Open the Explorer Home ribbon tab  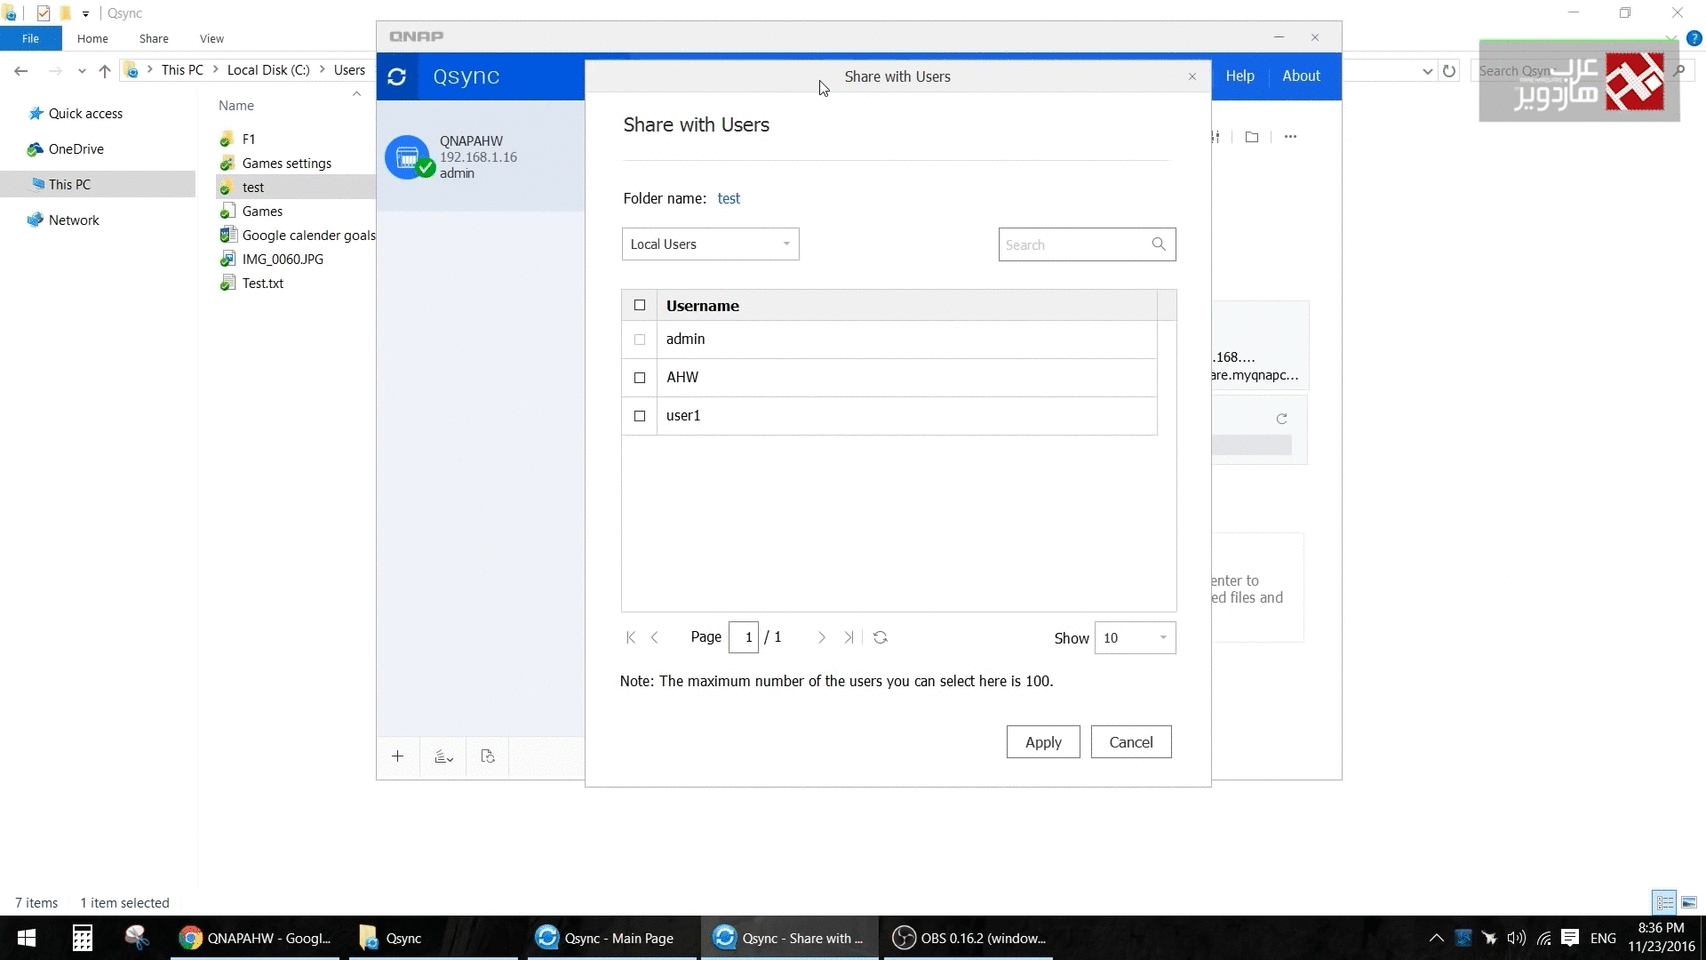(x=92, y=38)
